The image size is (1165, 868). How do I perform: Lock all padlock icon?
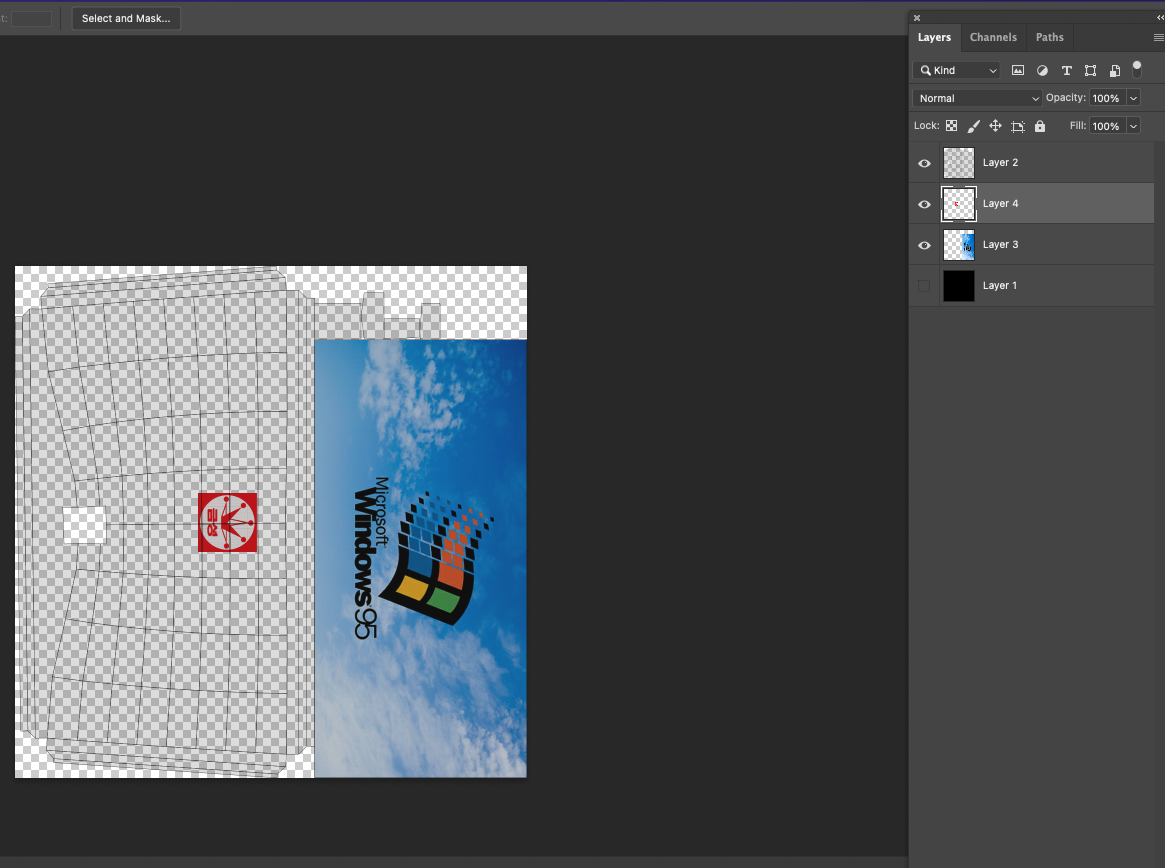click(1040, 126)
